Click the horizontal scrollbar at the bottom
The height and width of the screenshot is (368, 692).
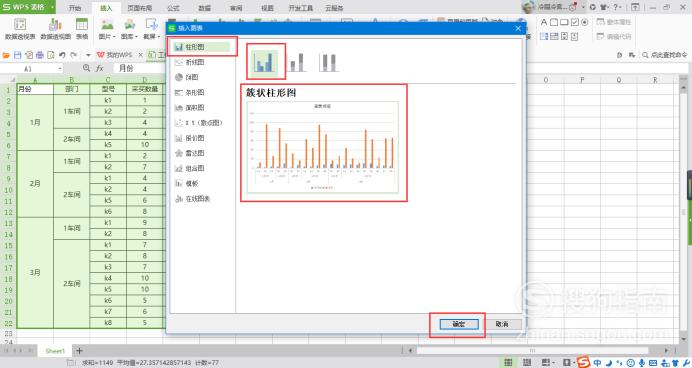[x=532, y=350]
